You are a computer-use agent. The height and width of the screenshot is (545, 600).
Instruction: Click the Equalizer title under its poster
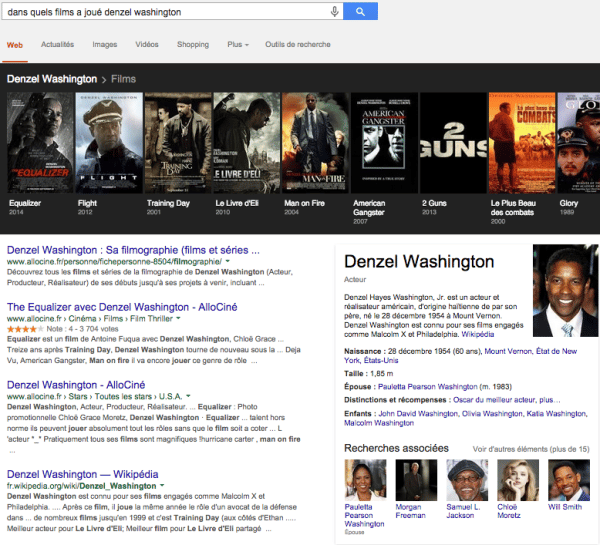(x=25, y=203)
